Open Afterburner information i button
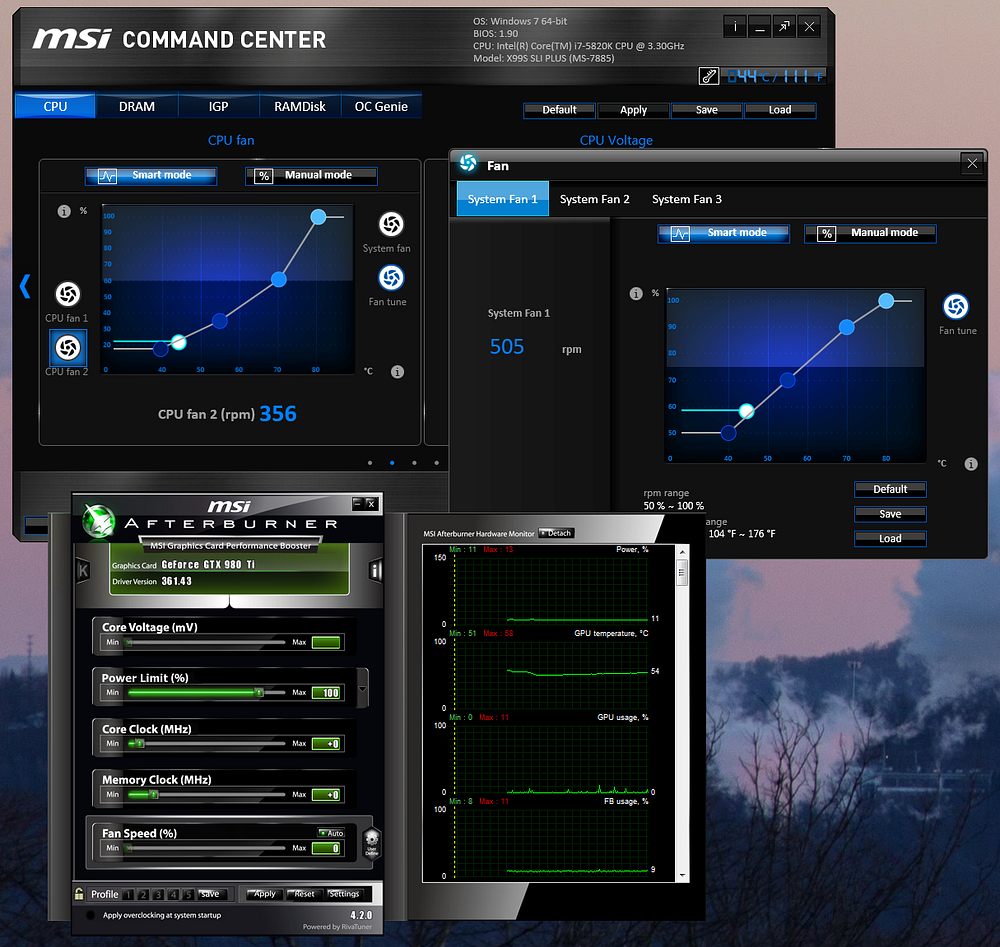This screenshot has width=1000, height=947. 376,570
